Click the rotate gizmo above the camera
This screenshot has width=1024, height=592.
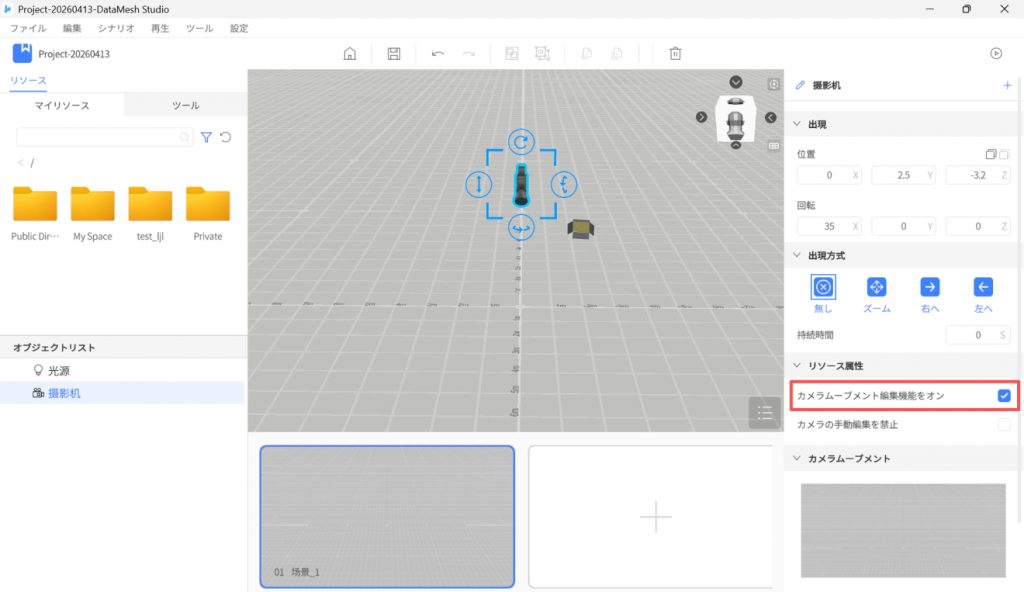520,141
